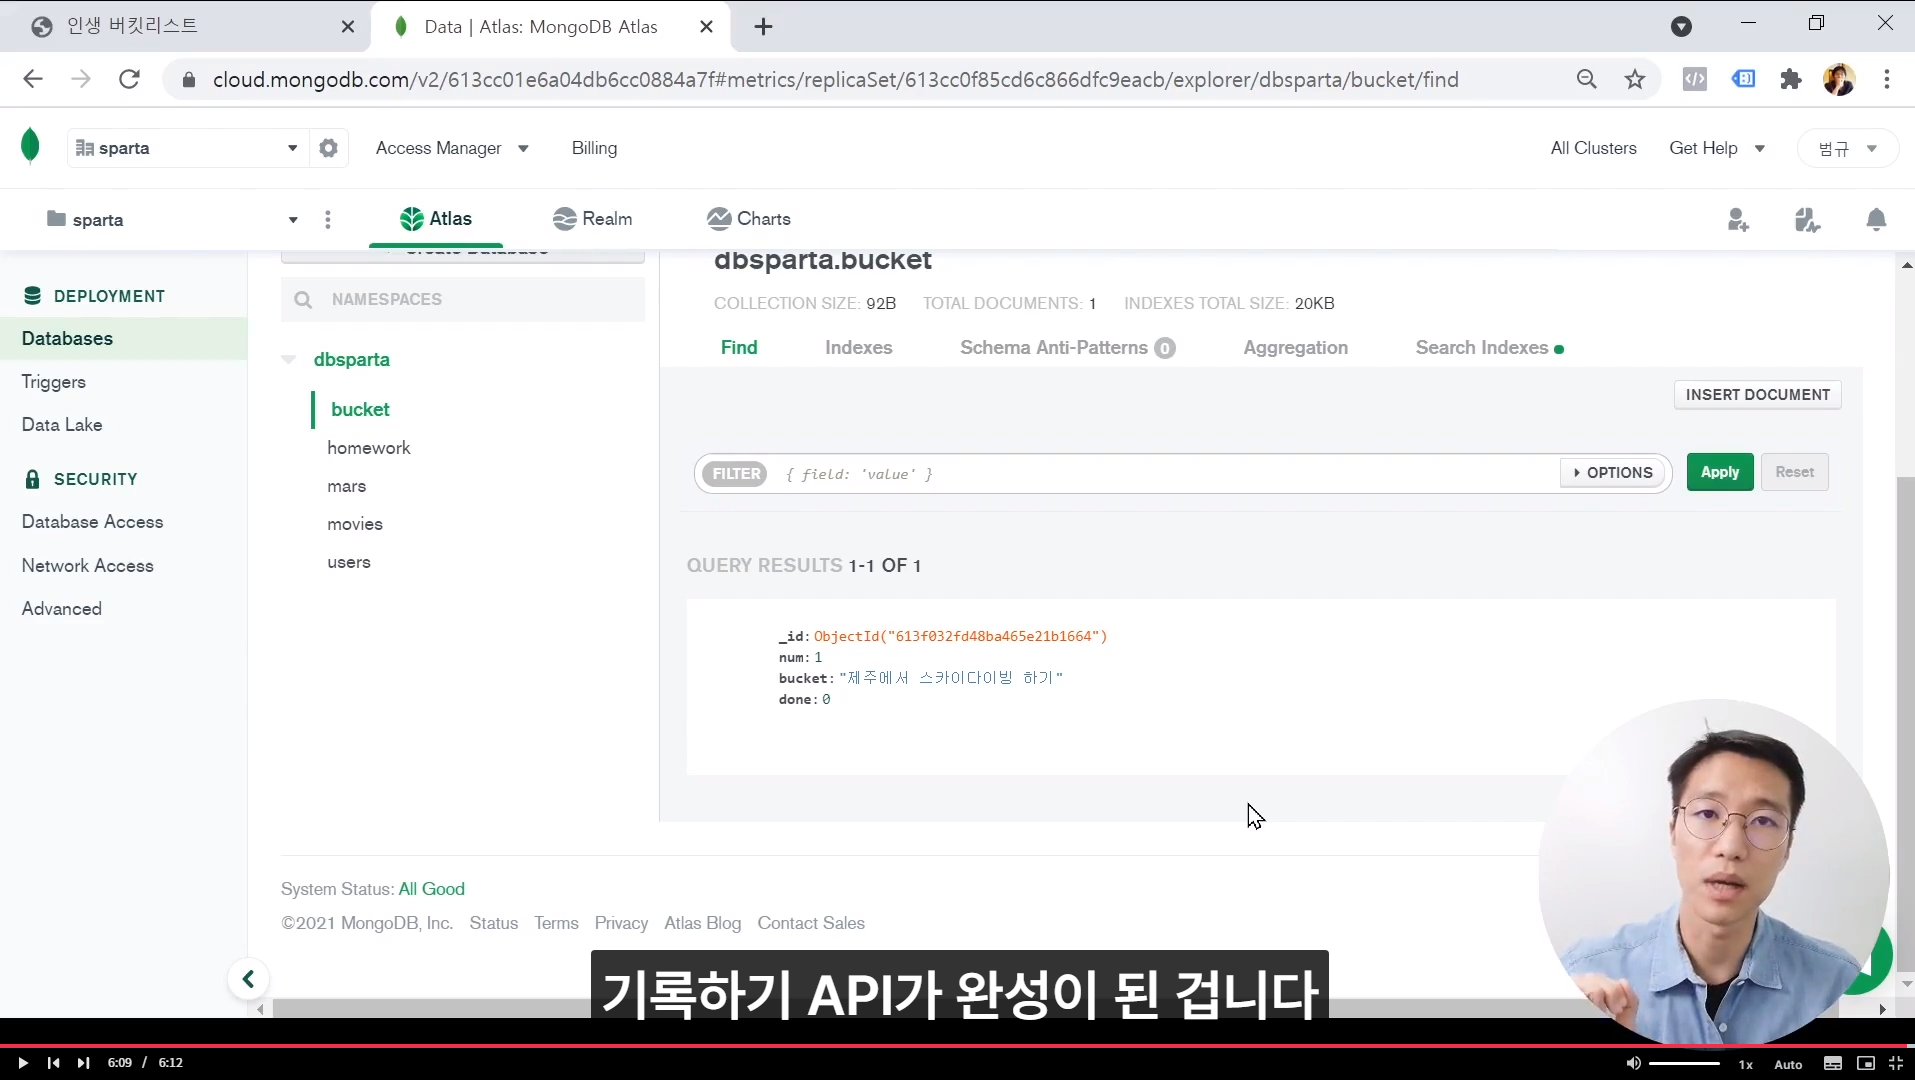Click the site lock icon

click(x=188, y=80)
